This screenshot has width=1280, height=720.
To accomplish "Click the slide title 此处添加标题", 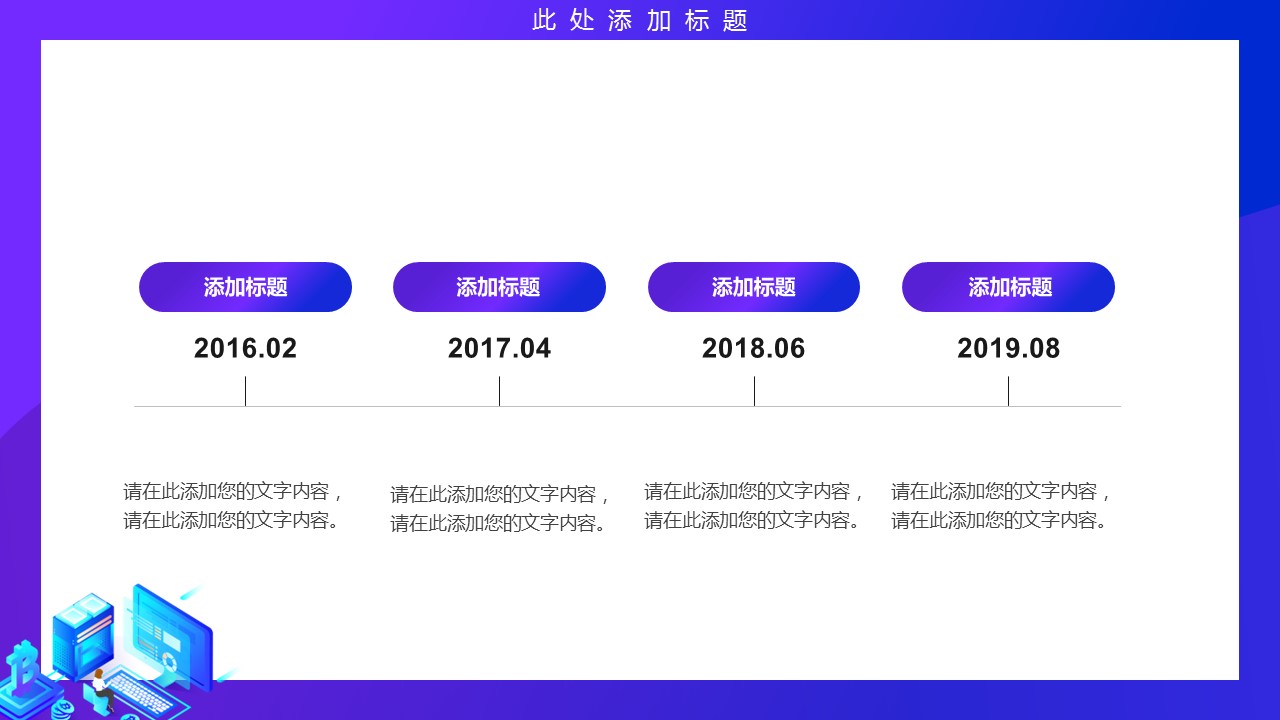I will point(640,20).
